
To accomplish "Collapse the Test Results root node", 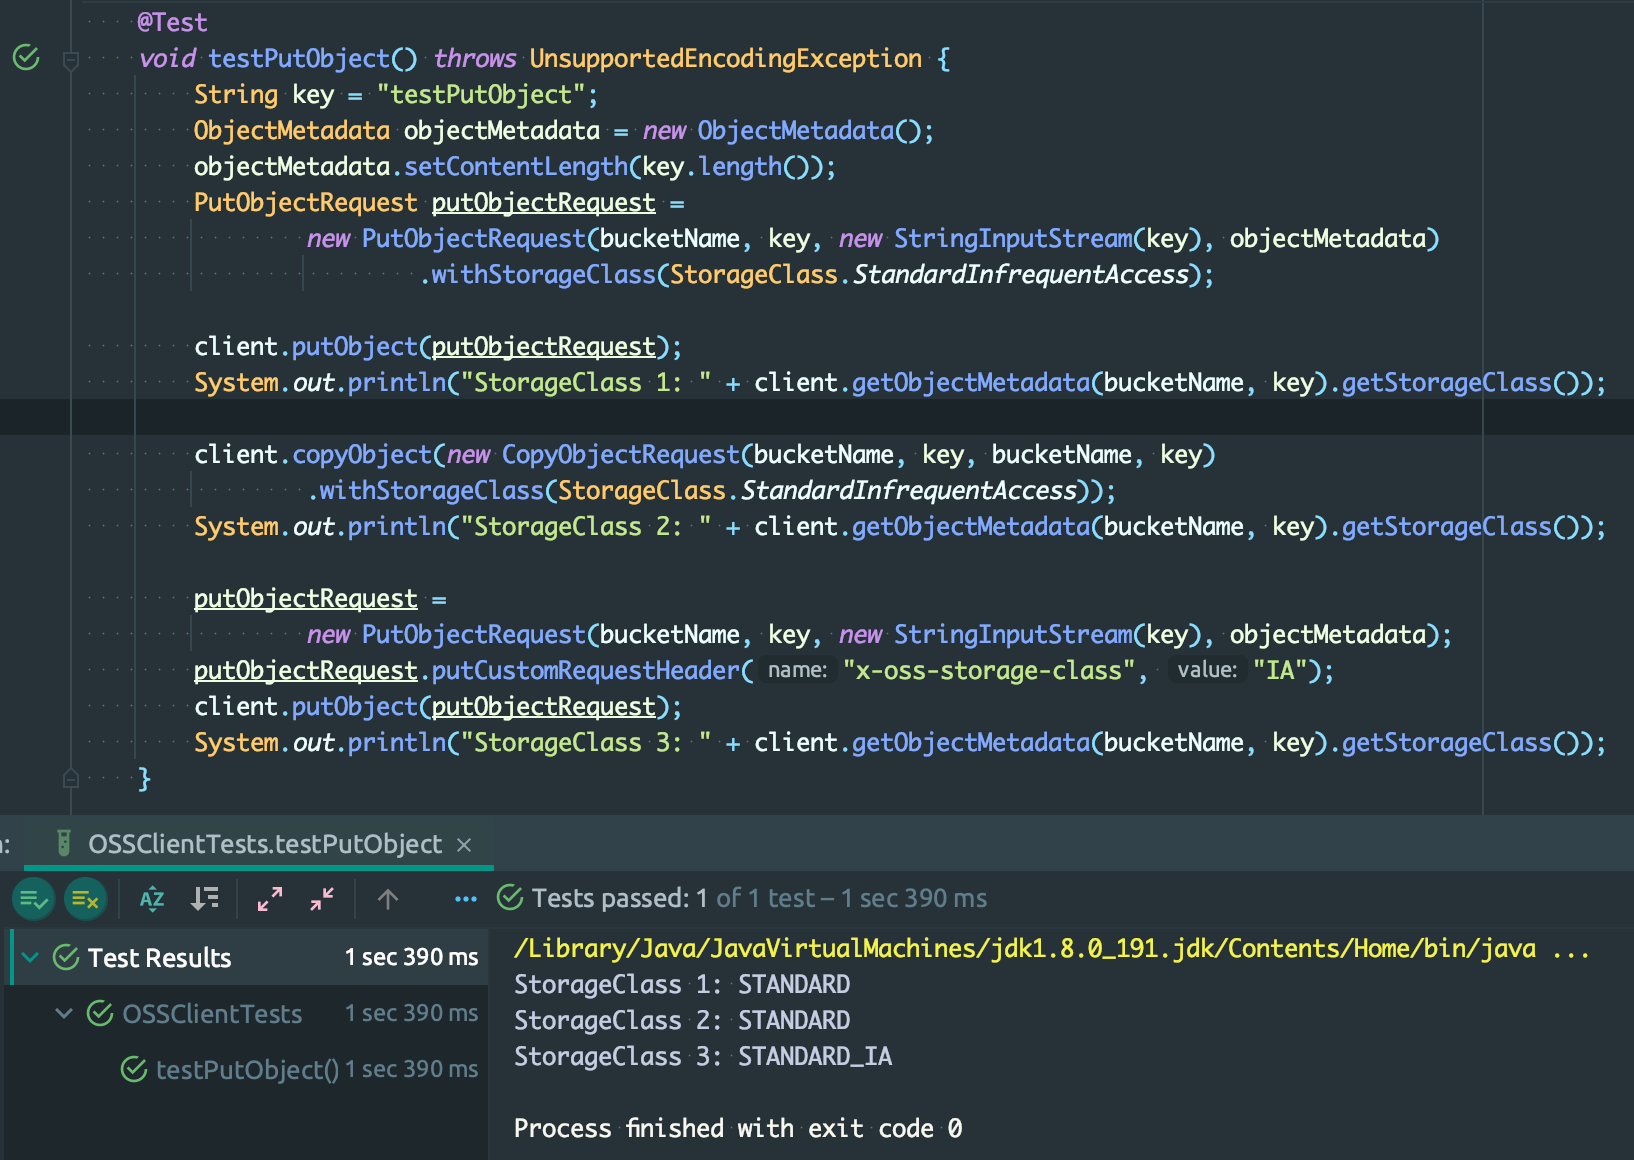I will (x=31, y=957).
